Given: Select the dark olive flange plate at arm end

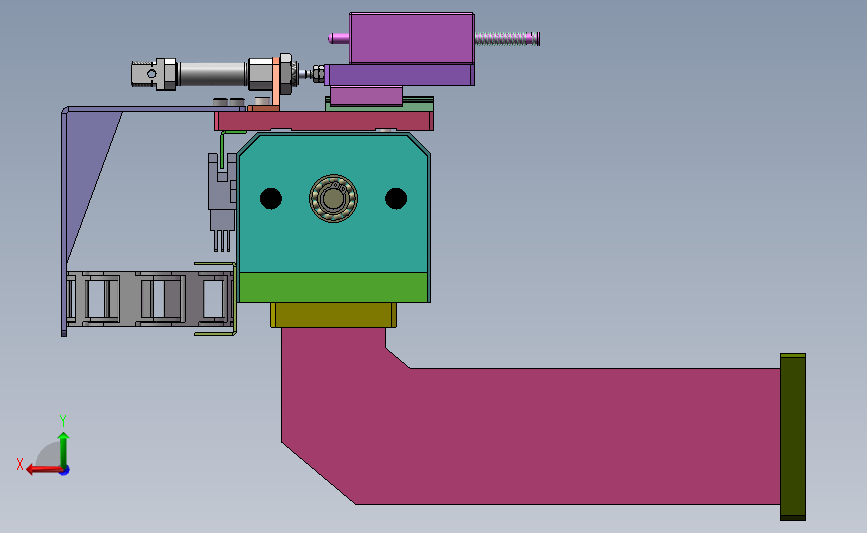Looking at the screenshot, I should click(793, 437).
